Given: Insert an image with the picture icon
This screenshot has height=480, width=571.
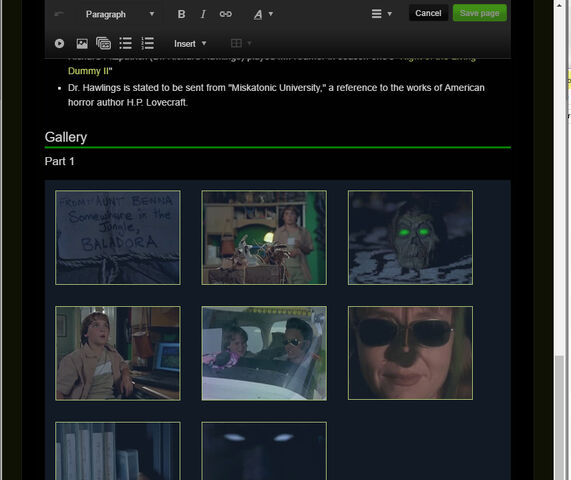Looking at the screenshot, I should [82, 44].
